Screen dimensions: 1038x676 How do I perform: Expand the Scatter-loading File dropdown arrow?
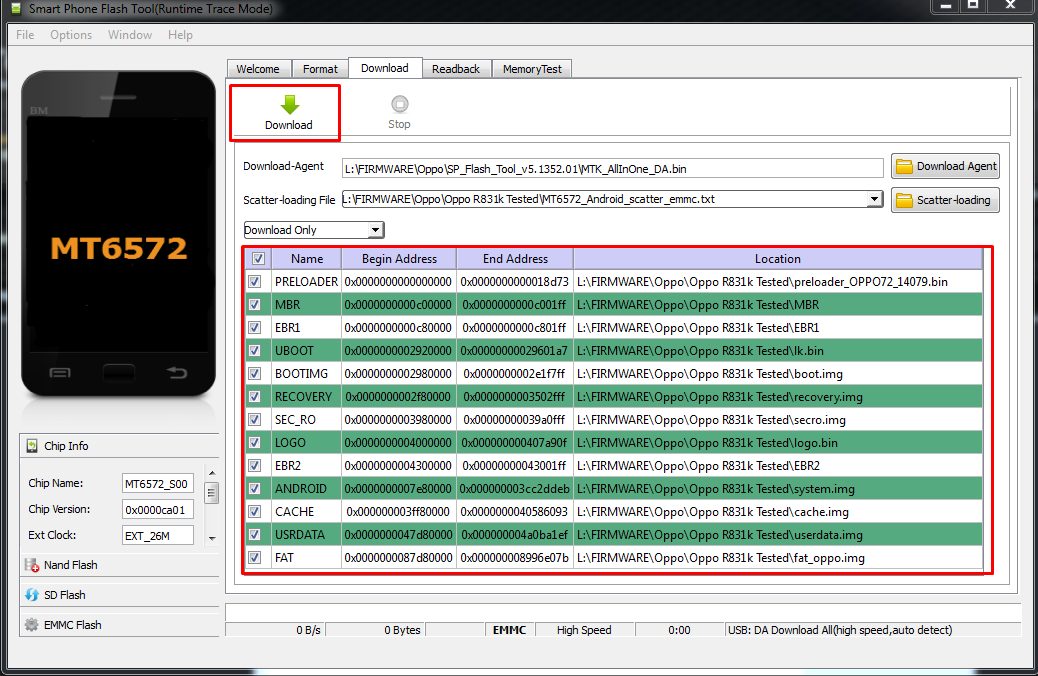tap(874, 199)
